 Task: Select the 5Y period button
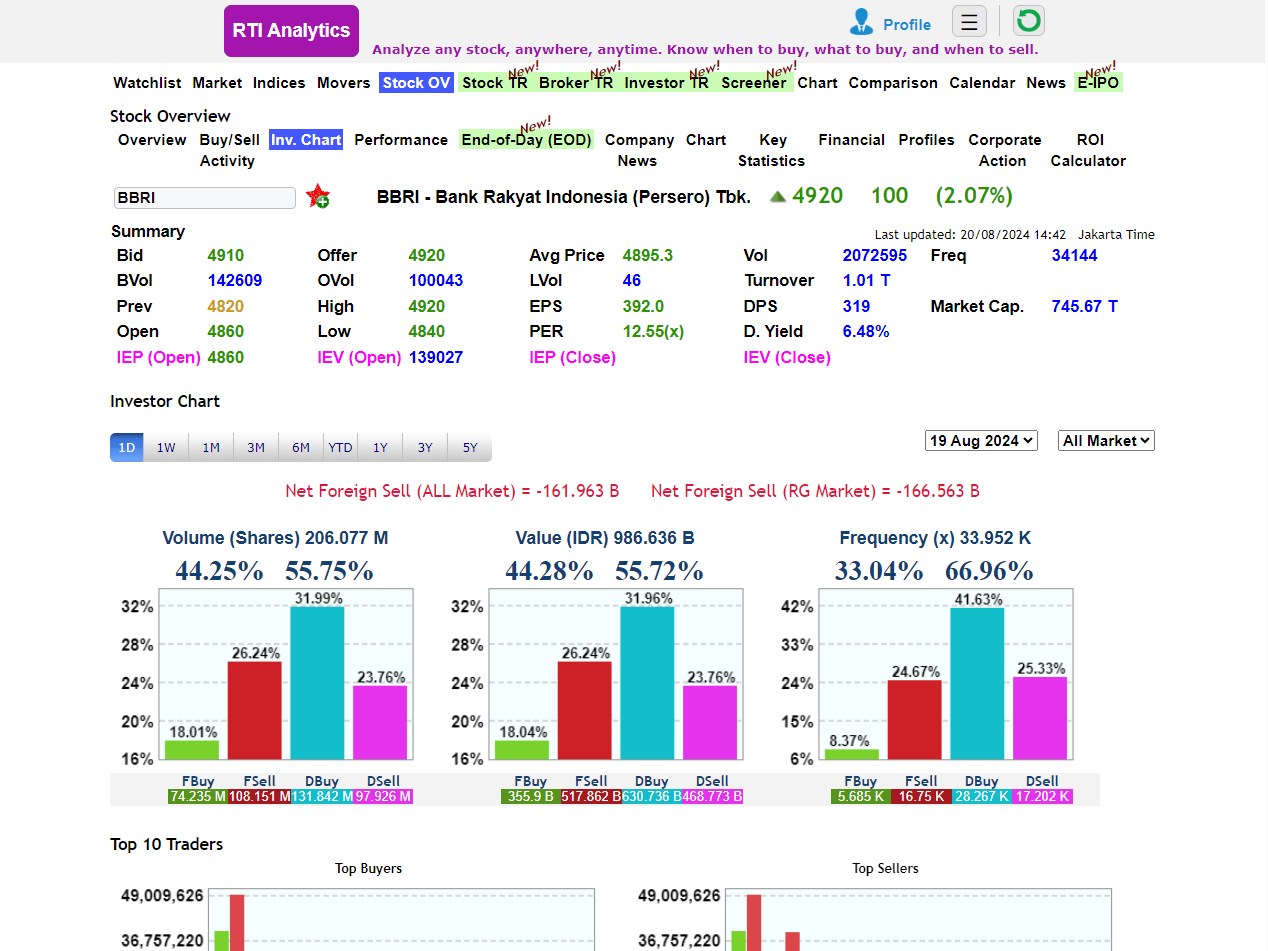(x=470, y=447)
